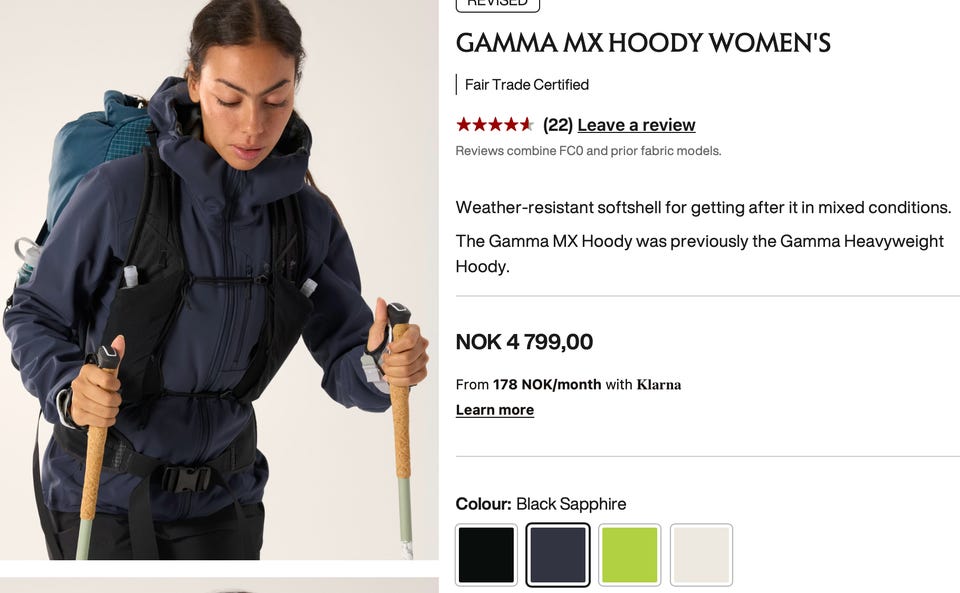Open the main product photo of the hoody
The width and height of the screenshot is (960, 593).
coord(219,280)
